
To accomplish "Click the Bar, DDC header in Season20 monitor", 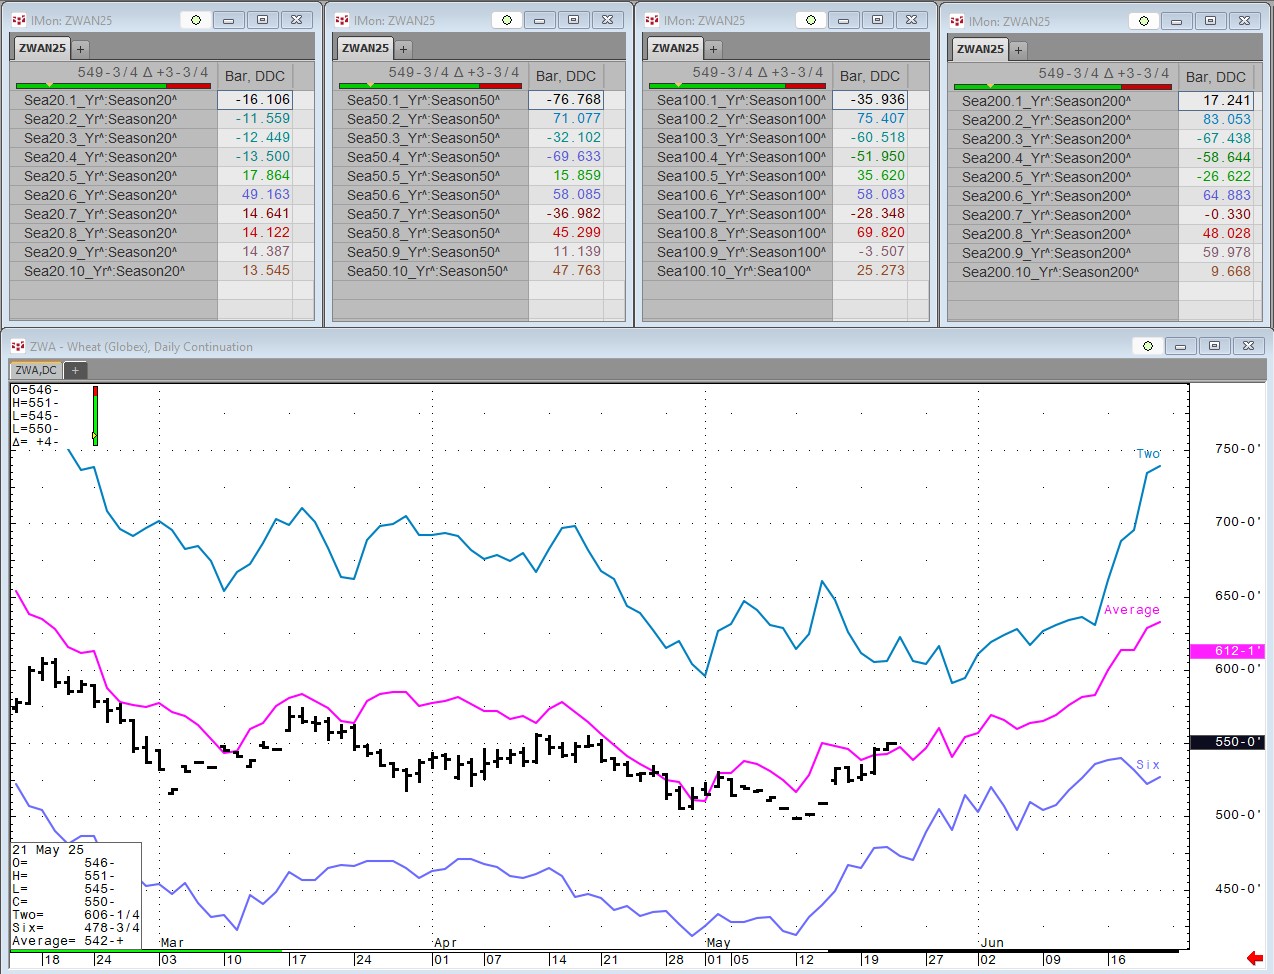I will (255, 76).
